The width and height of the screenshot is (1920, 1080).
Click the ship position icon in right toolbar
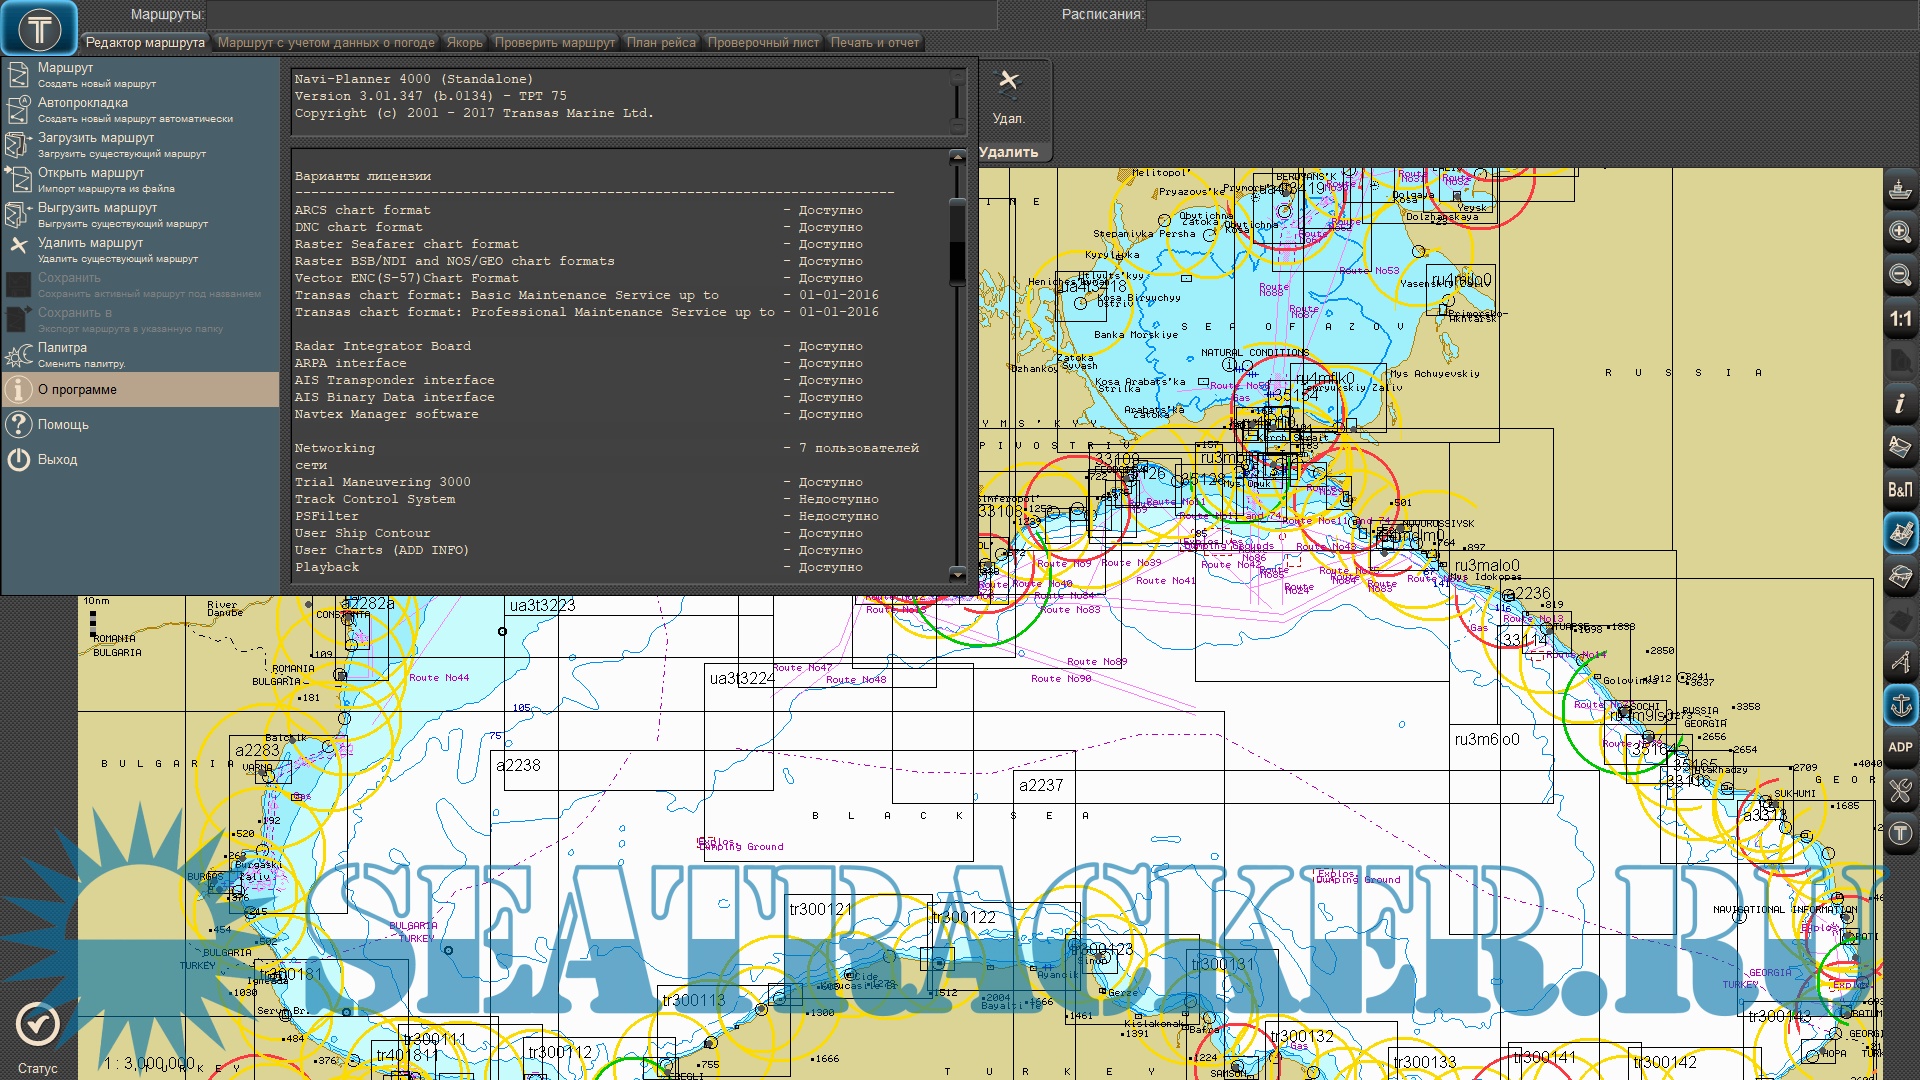(x=1900, y=189)
